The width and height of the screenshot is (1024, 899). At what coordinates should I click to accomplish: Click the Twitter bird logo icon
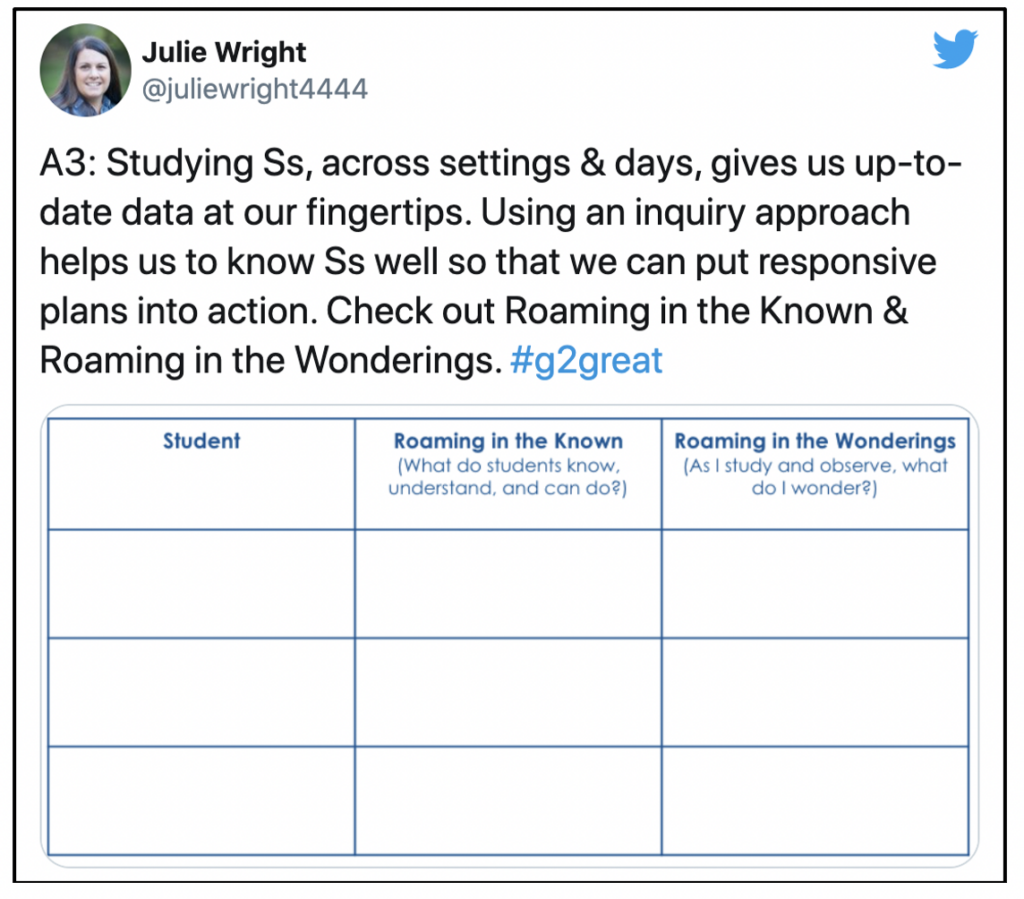coord(955,48)
